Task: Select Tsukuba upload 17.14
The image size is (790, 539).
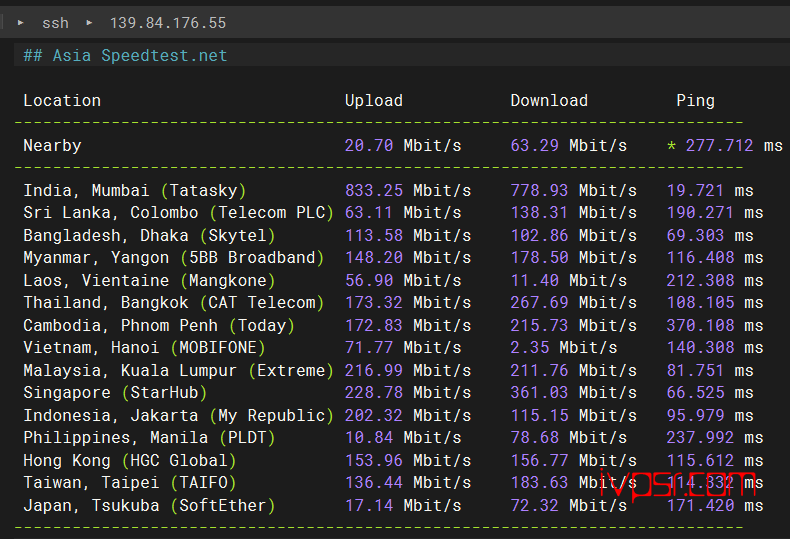Action: [x=369, y=505]
